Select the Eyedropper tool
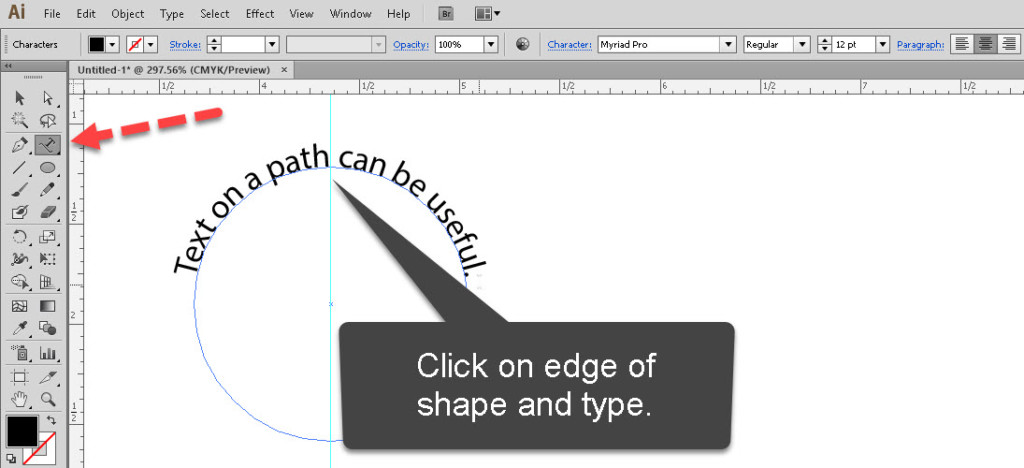Viewport: 1024px width, 468px height. (20, 327)
